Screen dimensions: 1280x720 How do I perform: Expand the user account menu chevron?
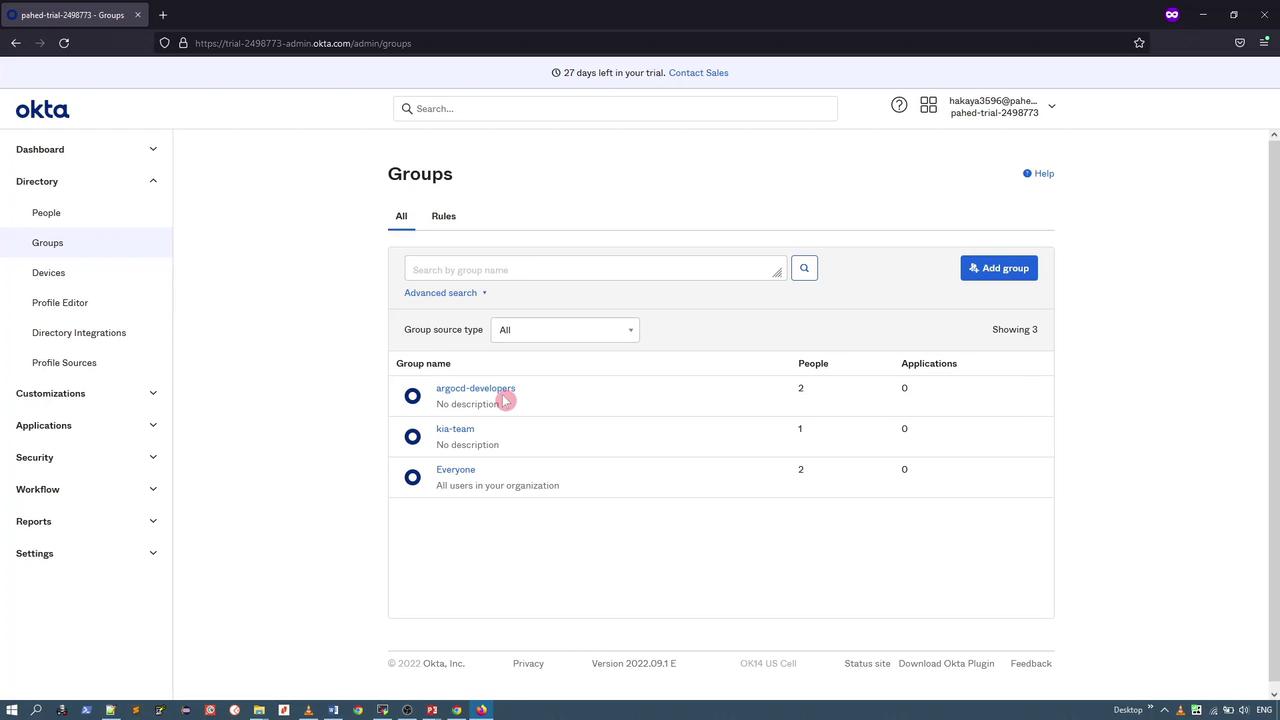[x=1051, y=106]
